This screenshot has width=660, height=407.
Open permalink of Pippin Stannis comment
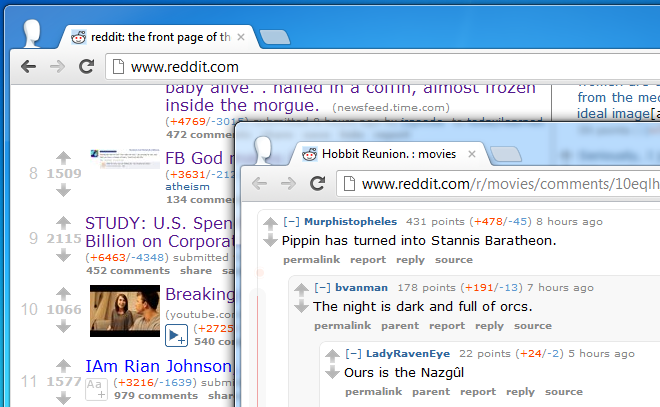click(311, 260)
